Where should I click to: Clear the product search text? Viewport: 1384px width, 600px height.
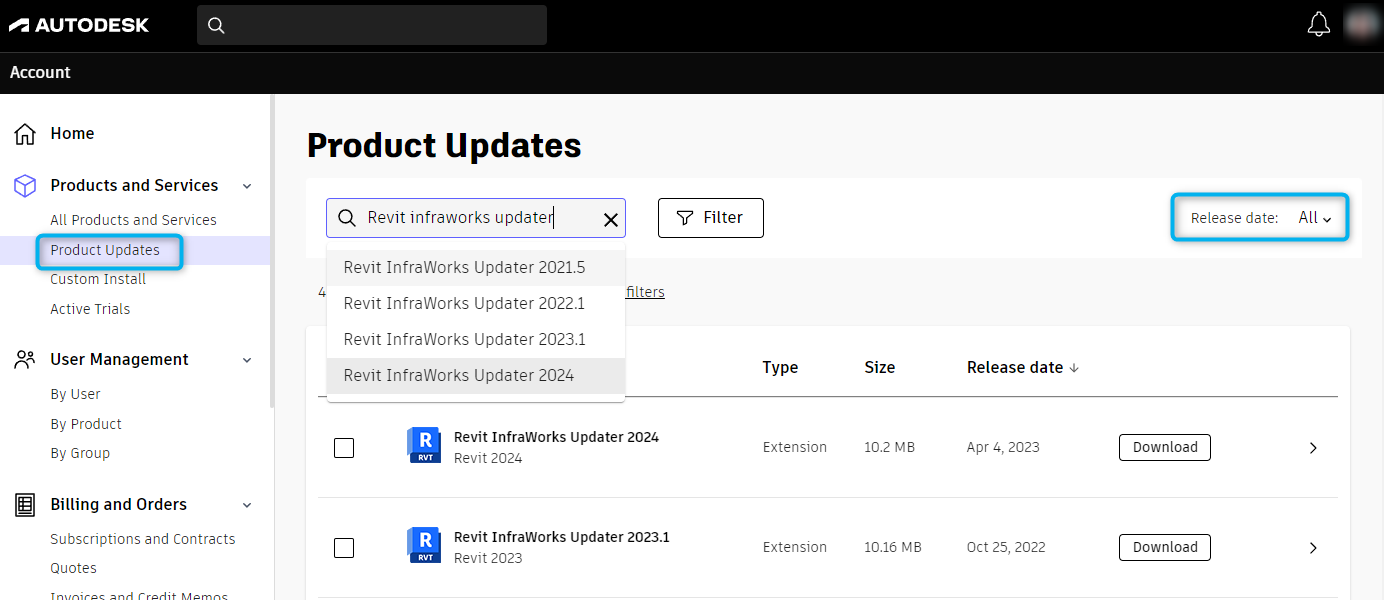click(611, 219)
